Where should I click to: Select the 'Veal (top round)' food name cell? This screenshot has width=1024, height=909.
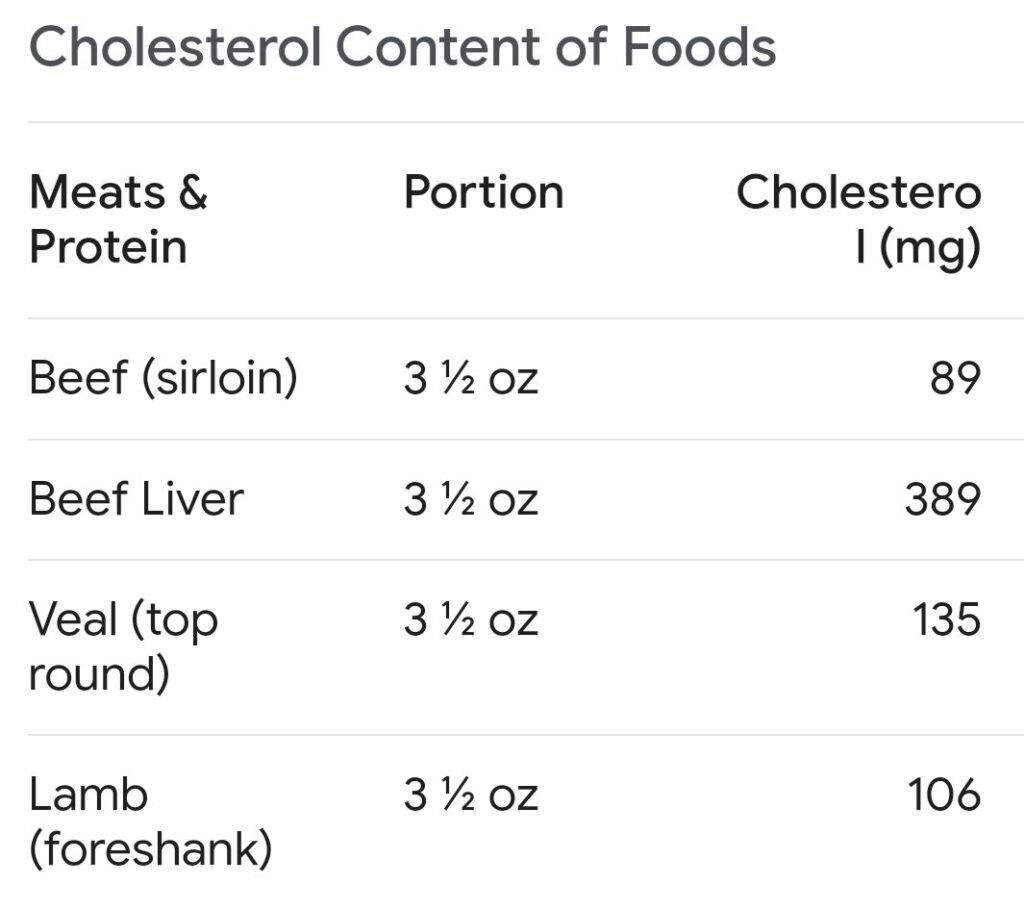click(x=123, y=646)
